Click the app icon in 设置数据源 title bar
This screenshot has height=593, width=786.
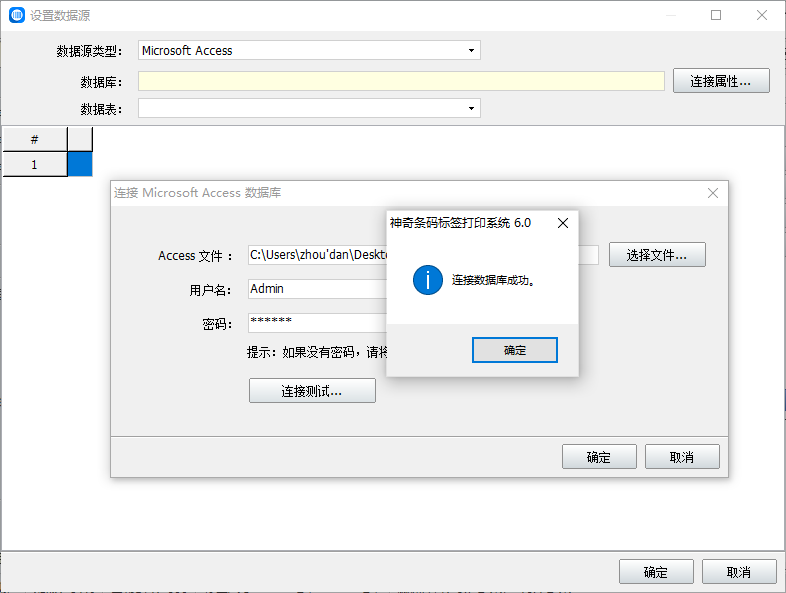[16, 15]
